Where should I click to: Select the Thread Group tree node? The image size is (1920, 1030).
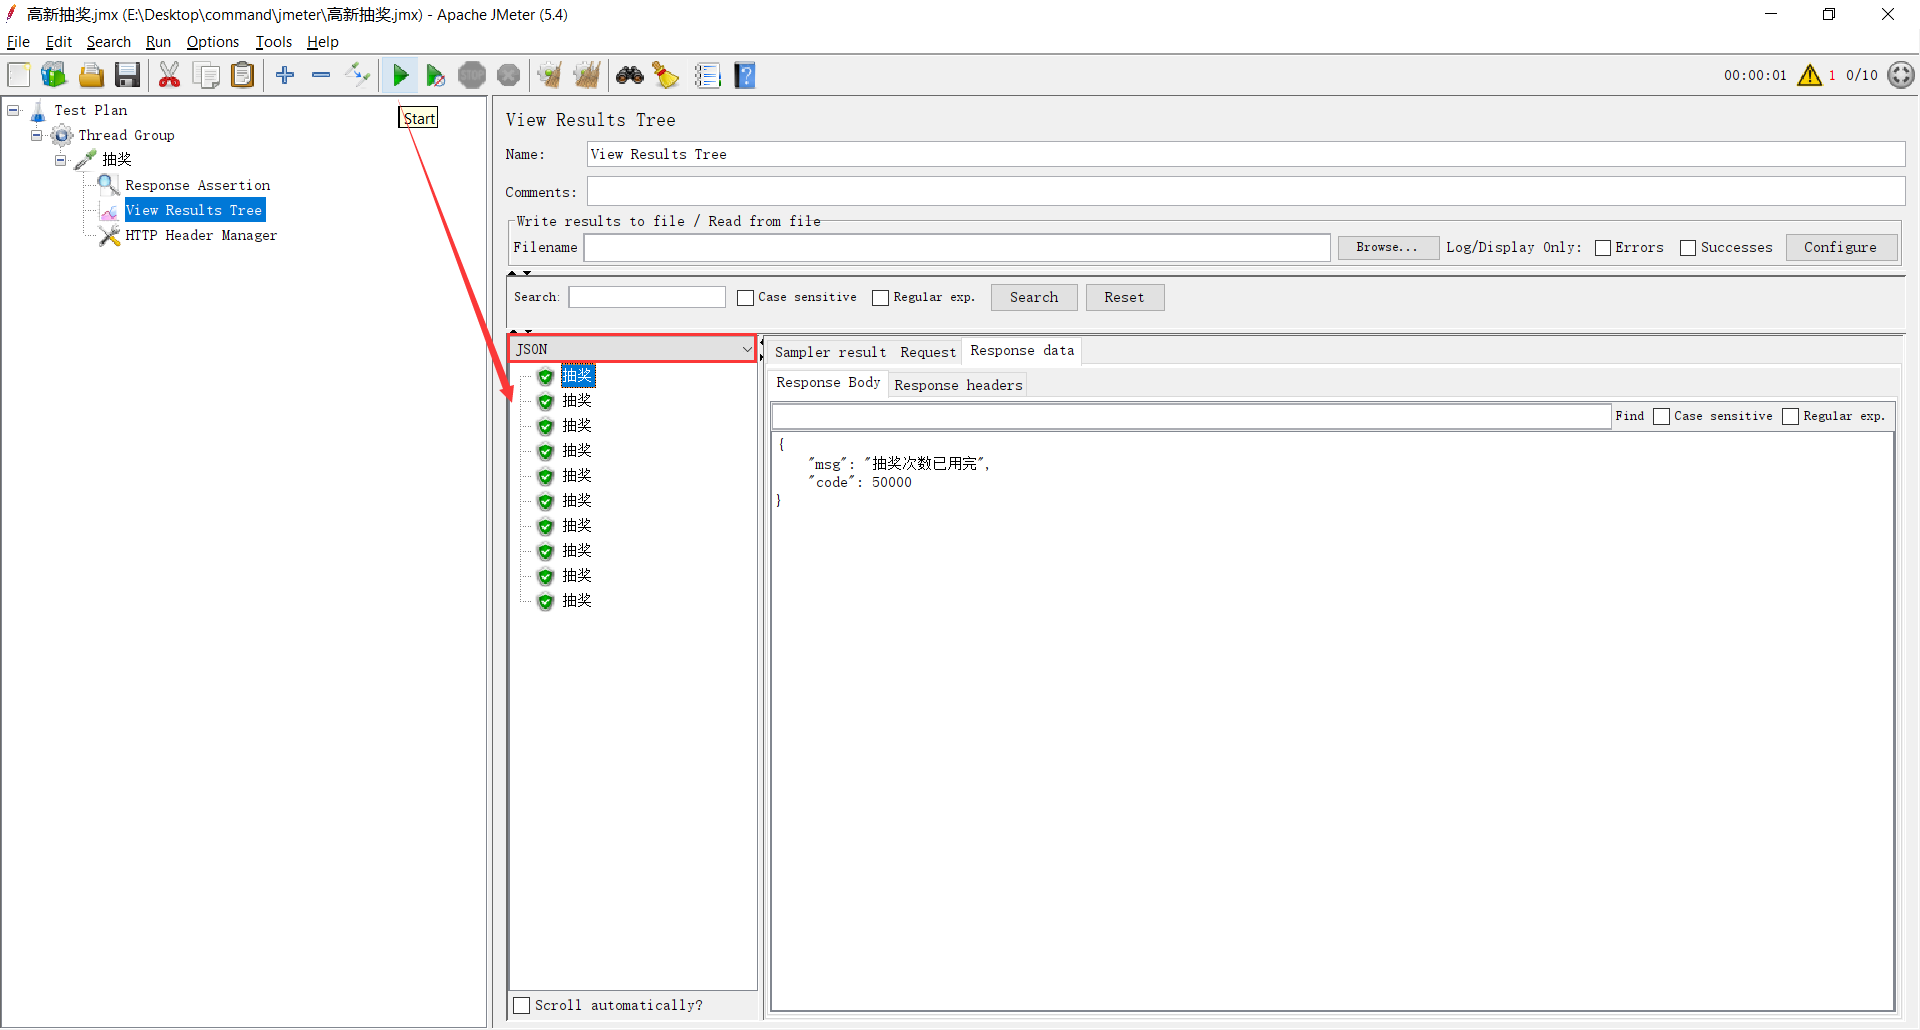[127, 135]
